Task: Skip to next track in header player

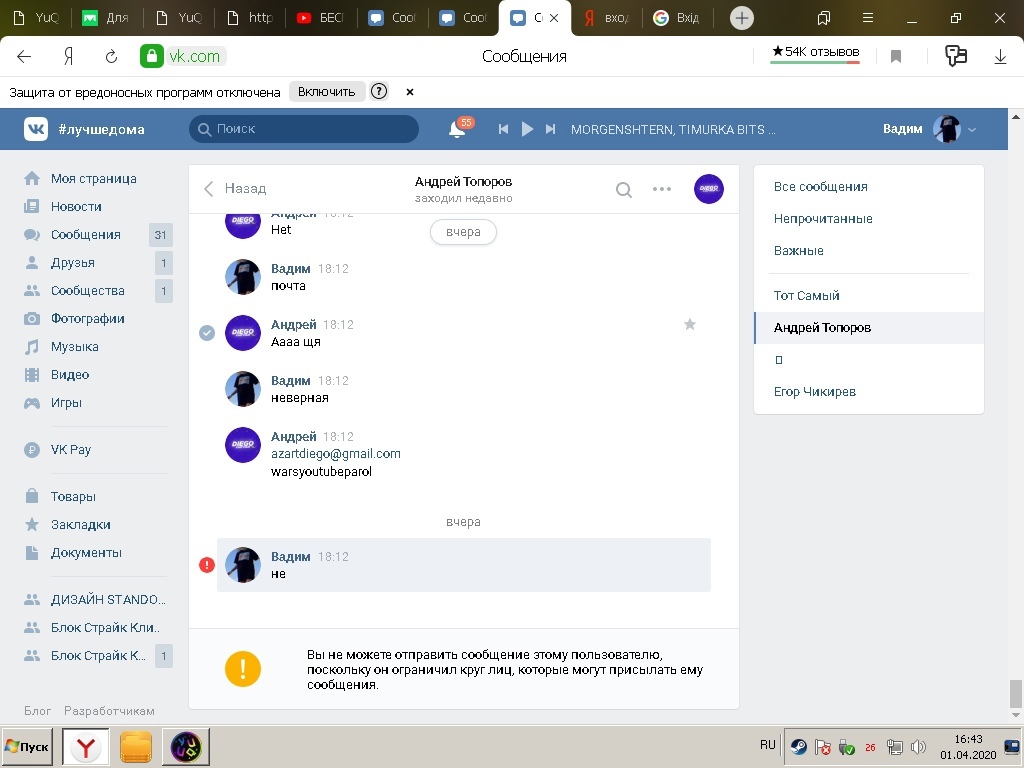Action: [x=550, y=129]
